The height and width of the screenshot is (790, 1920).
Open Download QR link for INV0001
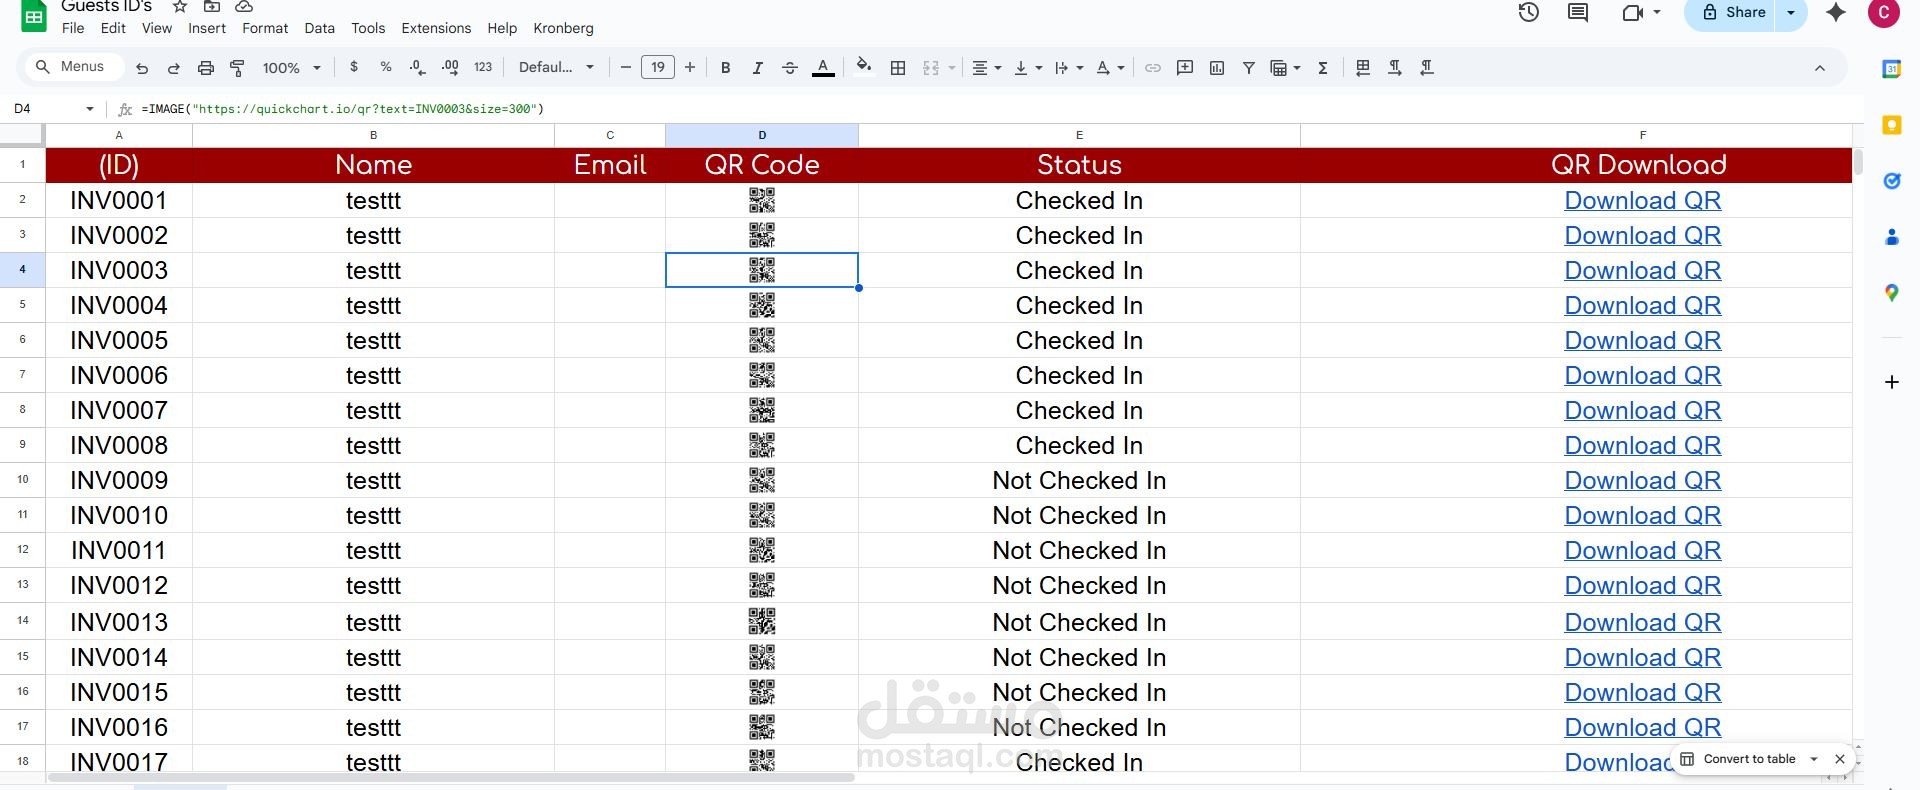pyautogui.click(x=1642, y=200)
